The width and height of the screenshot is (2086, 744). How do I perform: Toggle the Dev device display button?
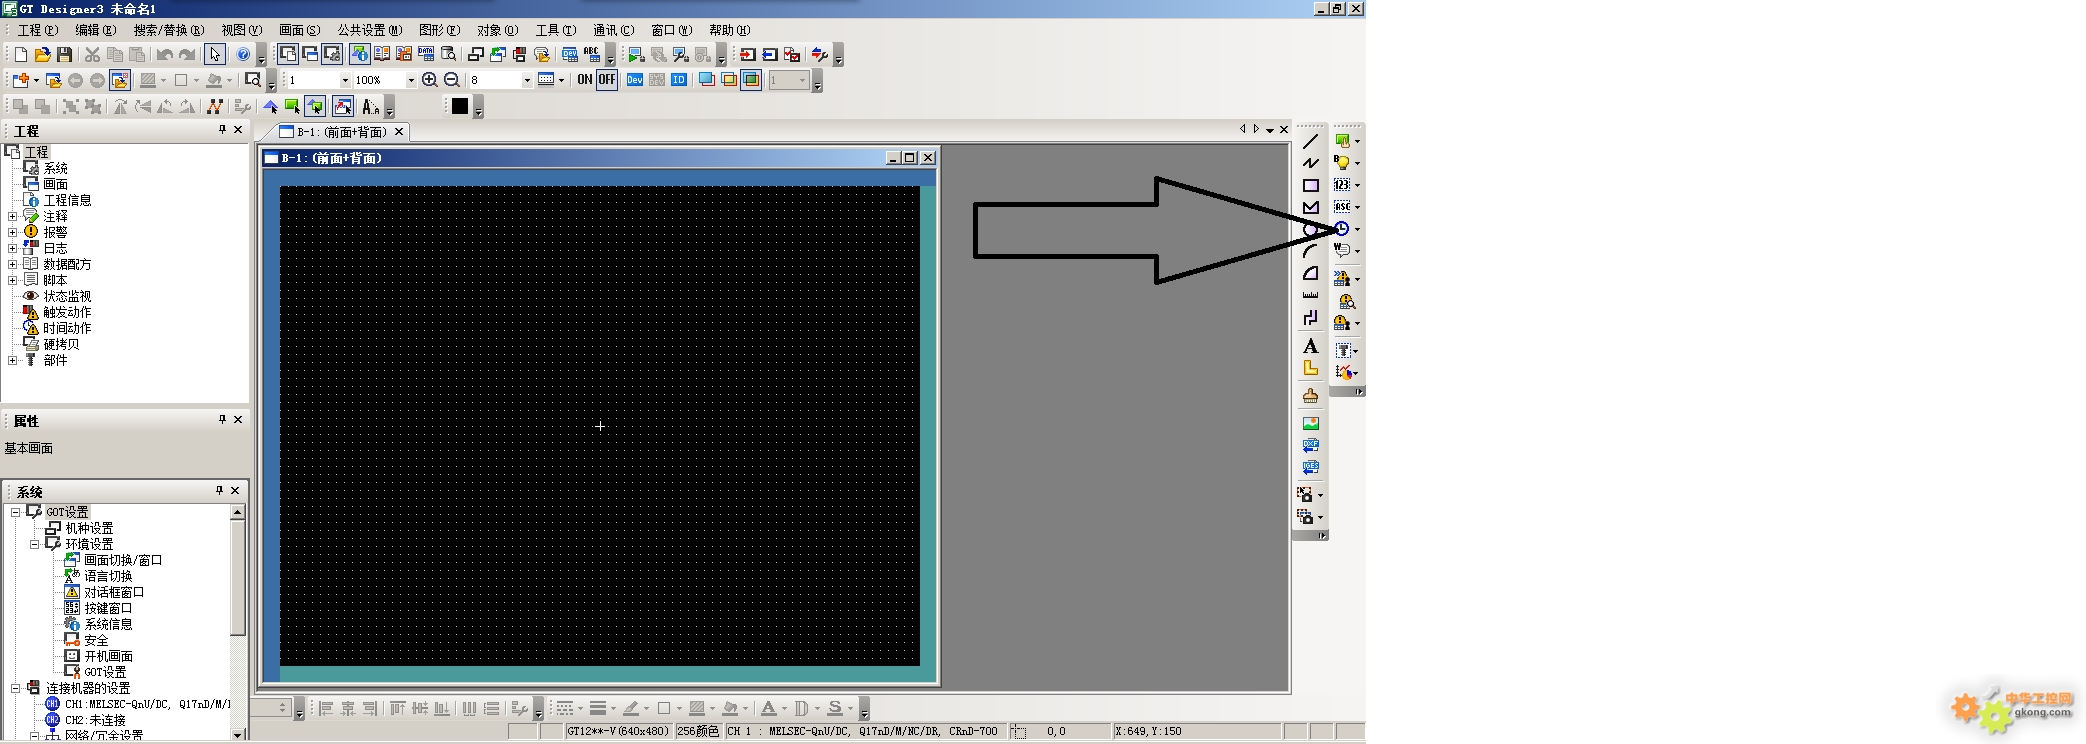click(x=635, y=80)
